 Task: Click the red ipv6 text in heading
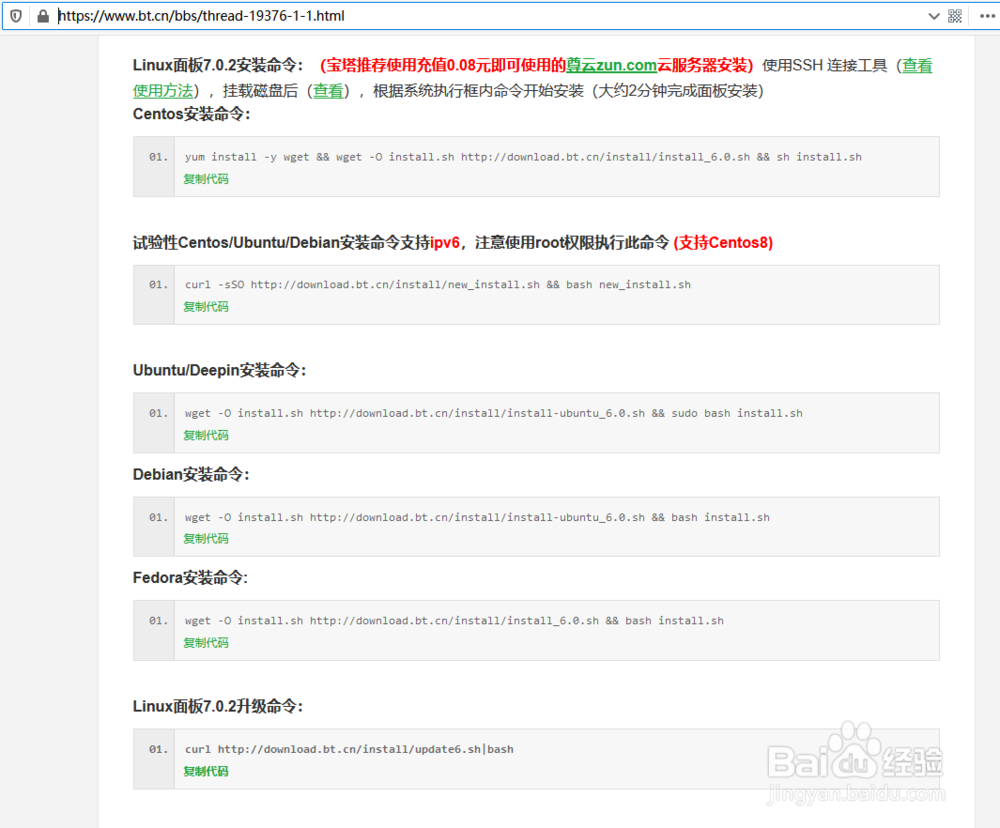[x=445, y=243]
